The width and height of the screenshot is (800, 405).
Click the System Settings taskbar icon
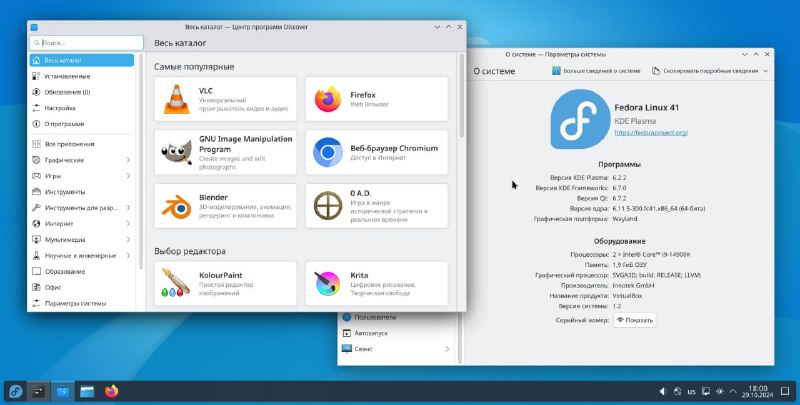[x=38, y=392]
